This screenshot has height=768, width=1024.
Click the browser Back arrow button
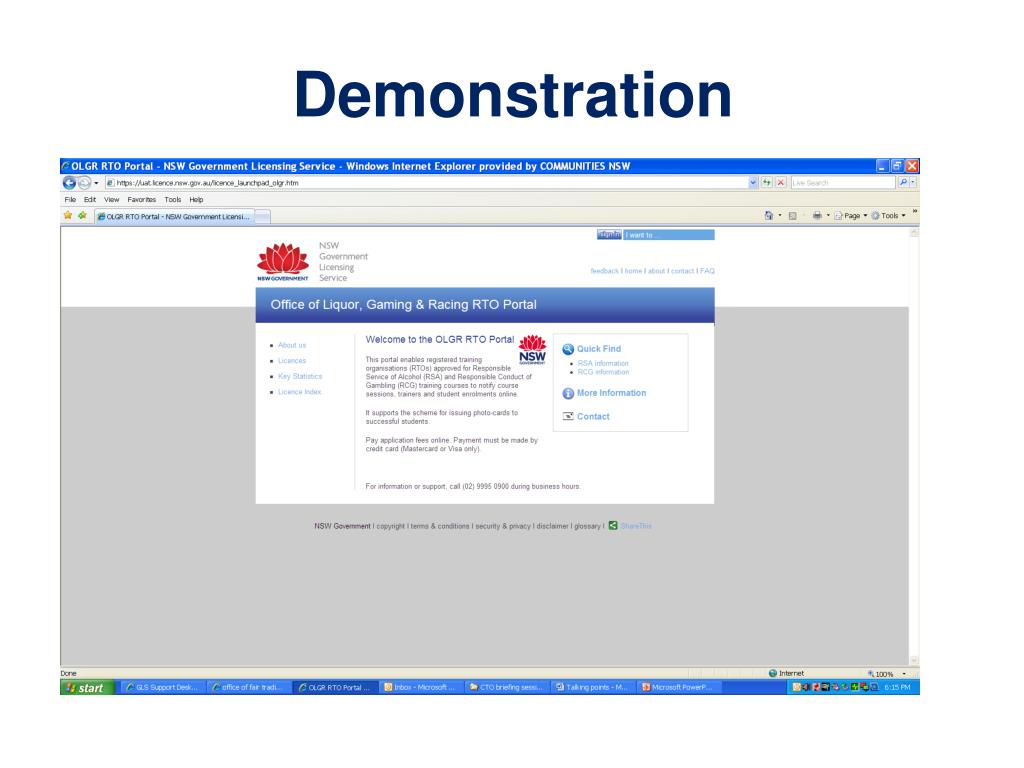pyautogui.click(x=69, y=183)
